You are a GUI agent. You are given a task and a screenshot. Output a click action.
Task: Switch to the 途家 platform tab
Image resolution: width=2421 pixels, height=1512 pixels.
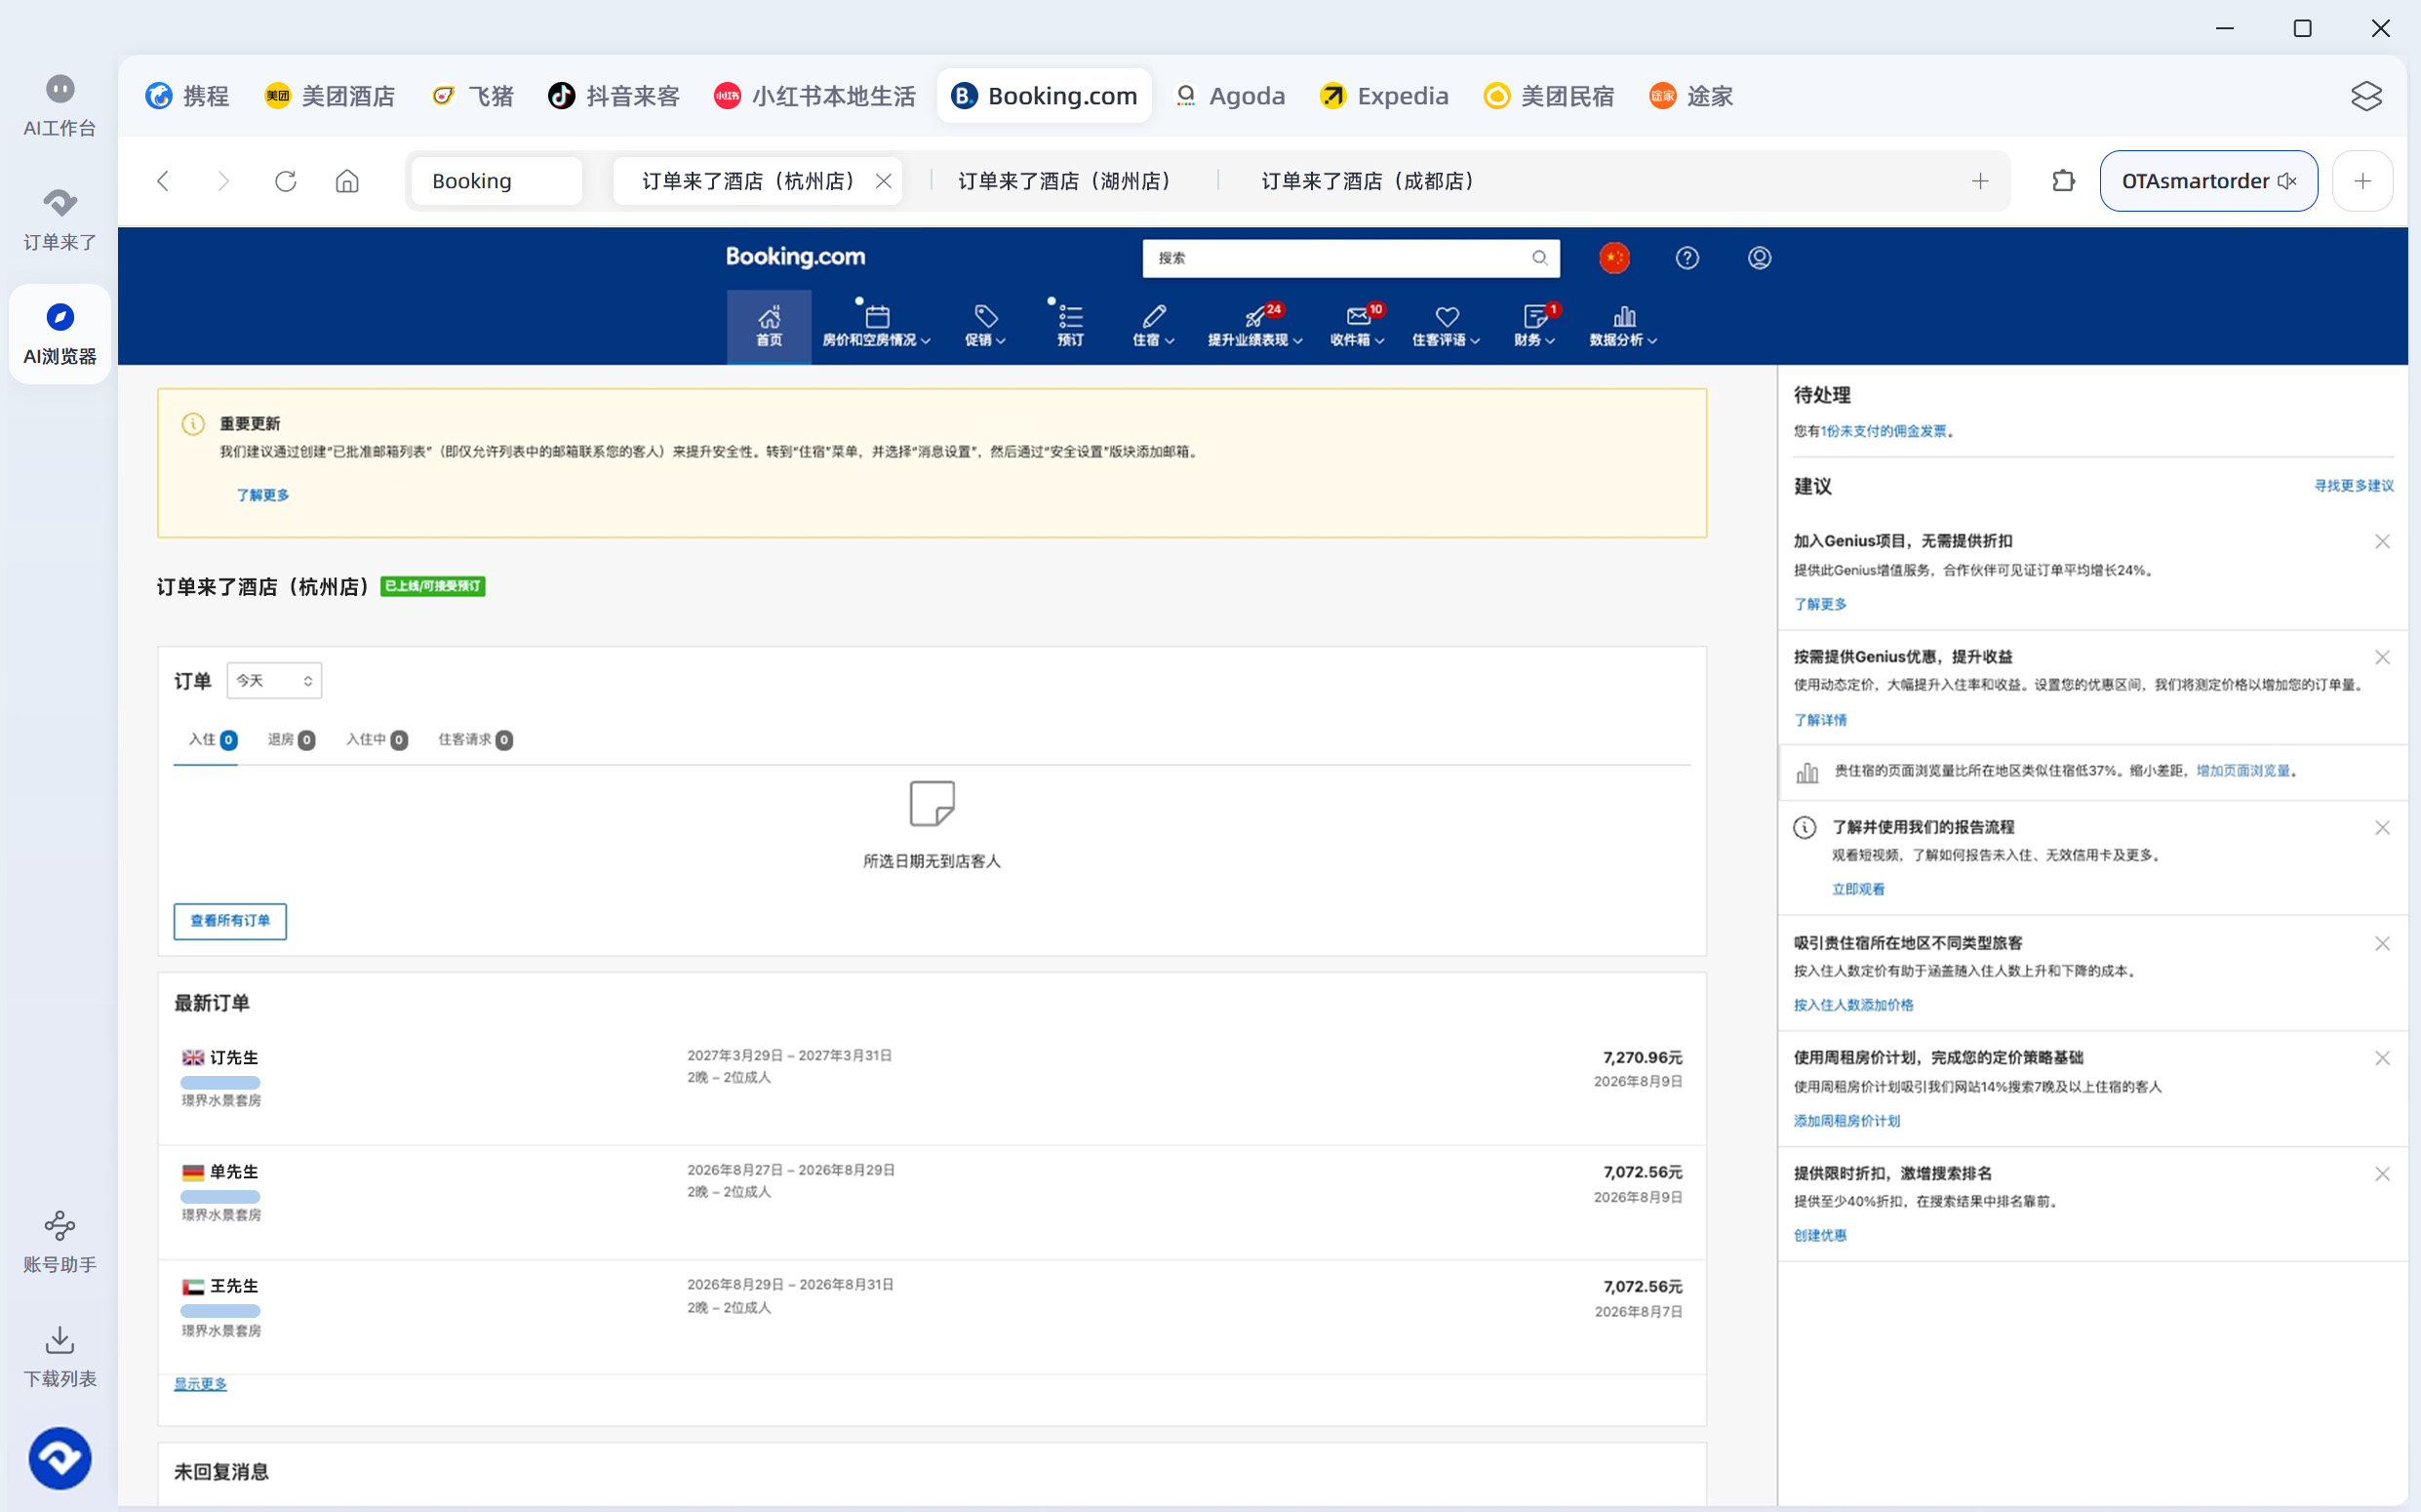pos(1691,96)
